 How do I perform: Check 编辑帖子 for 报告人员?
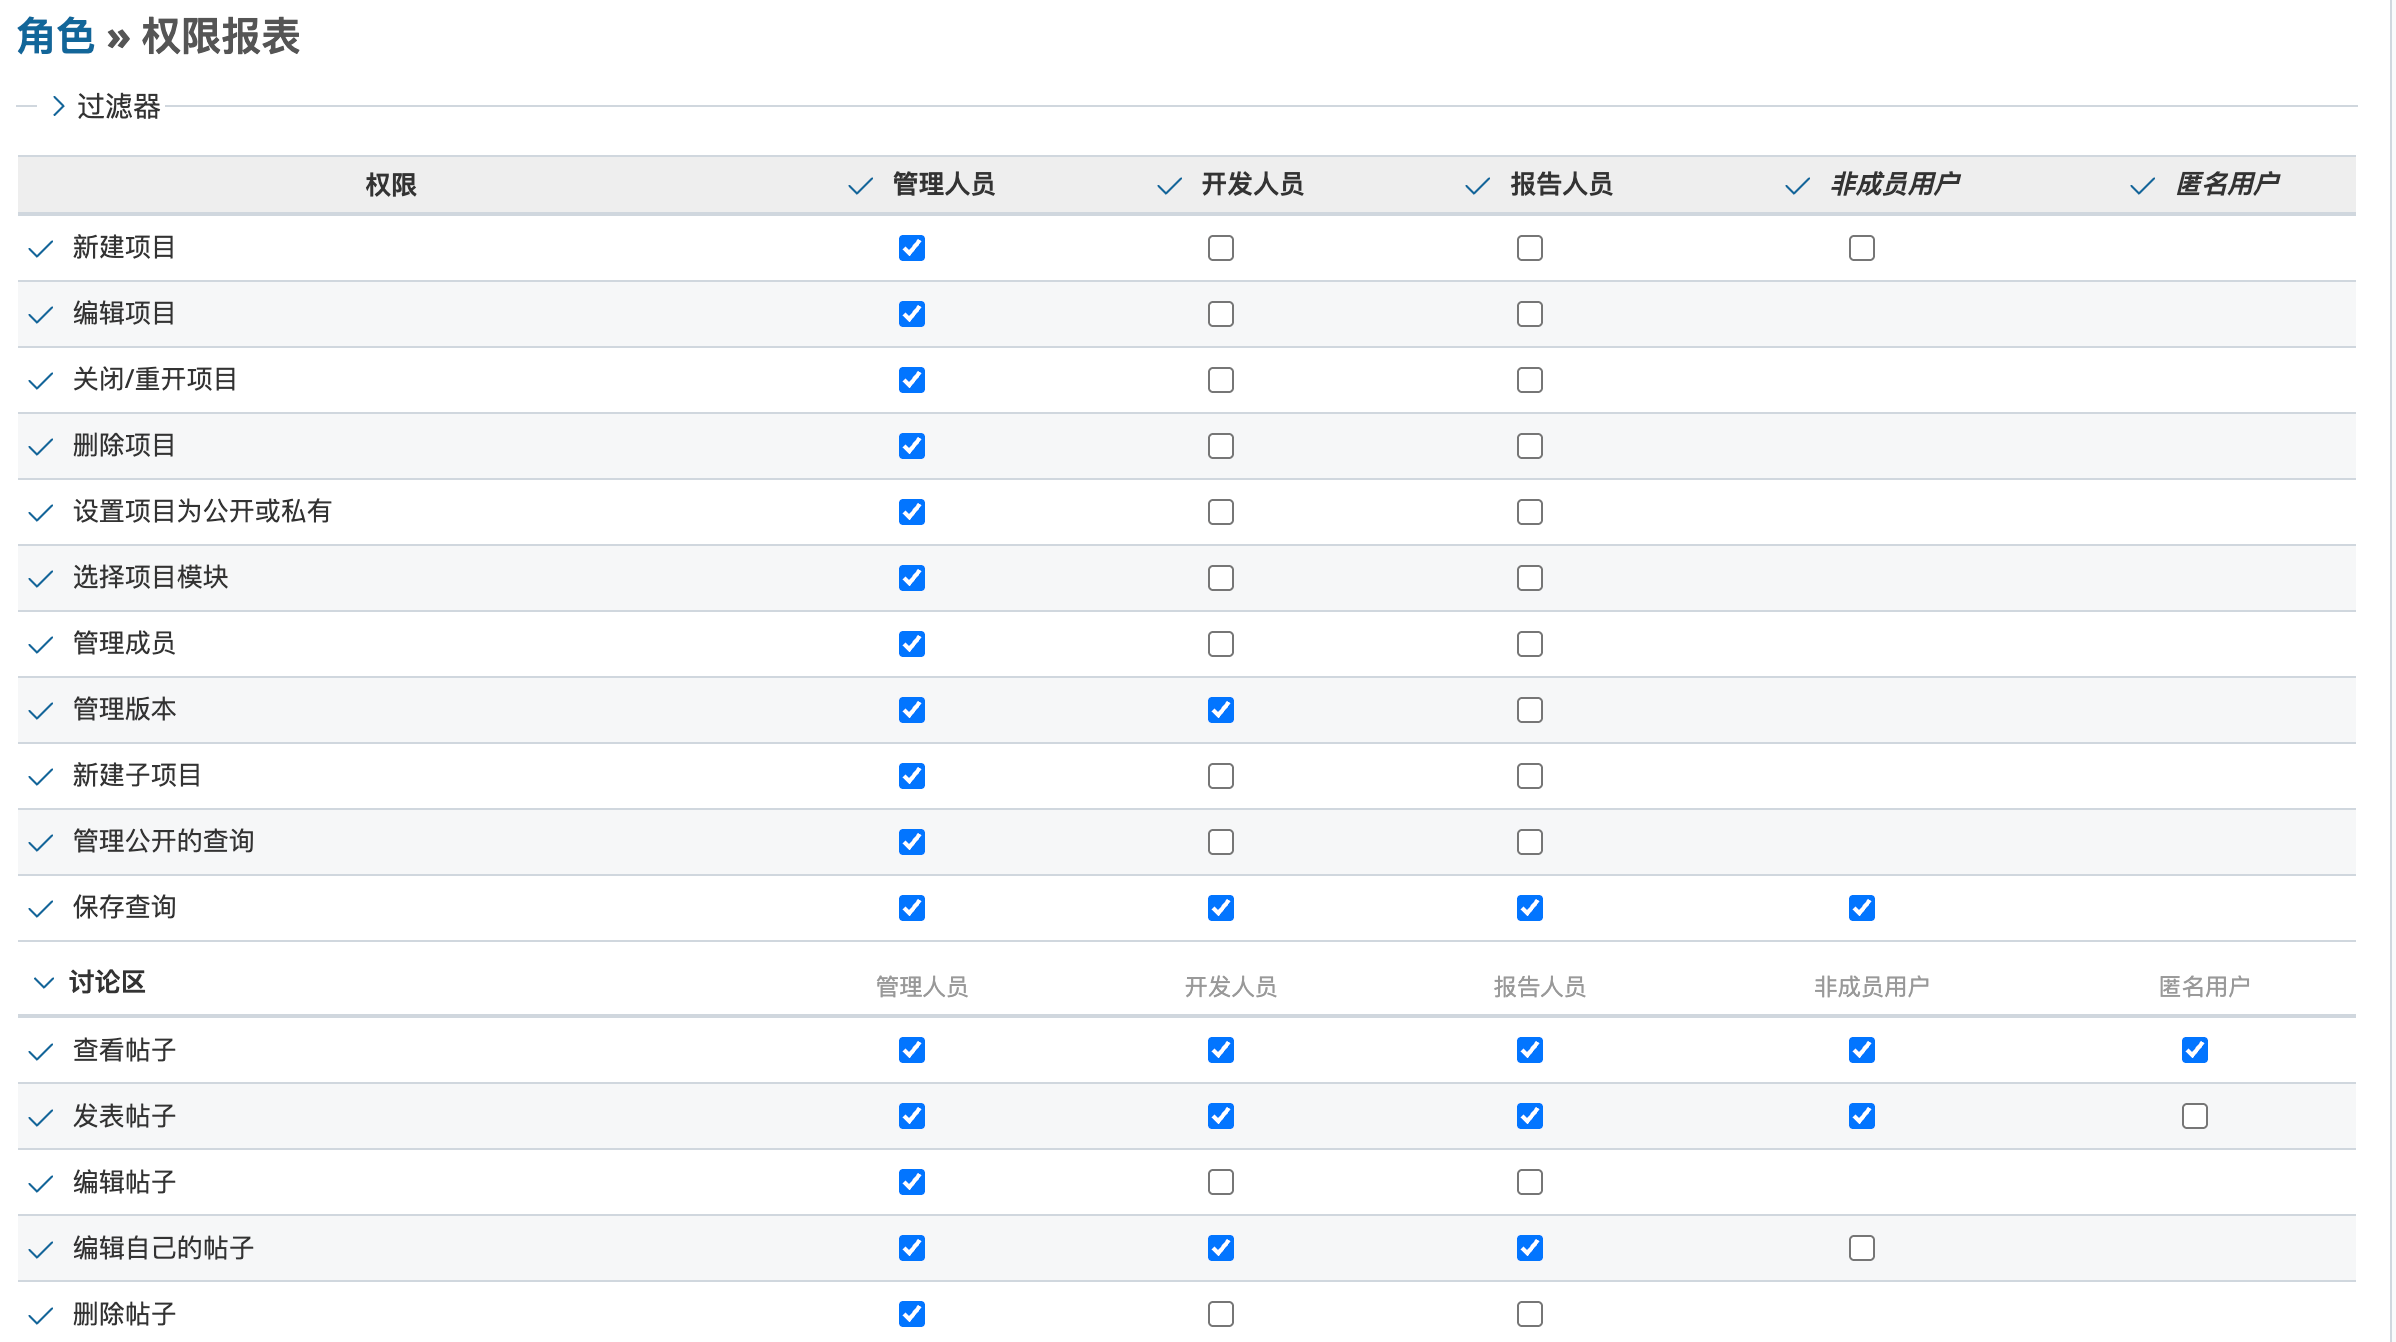tap(1530, 1182)
